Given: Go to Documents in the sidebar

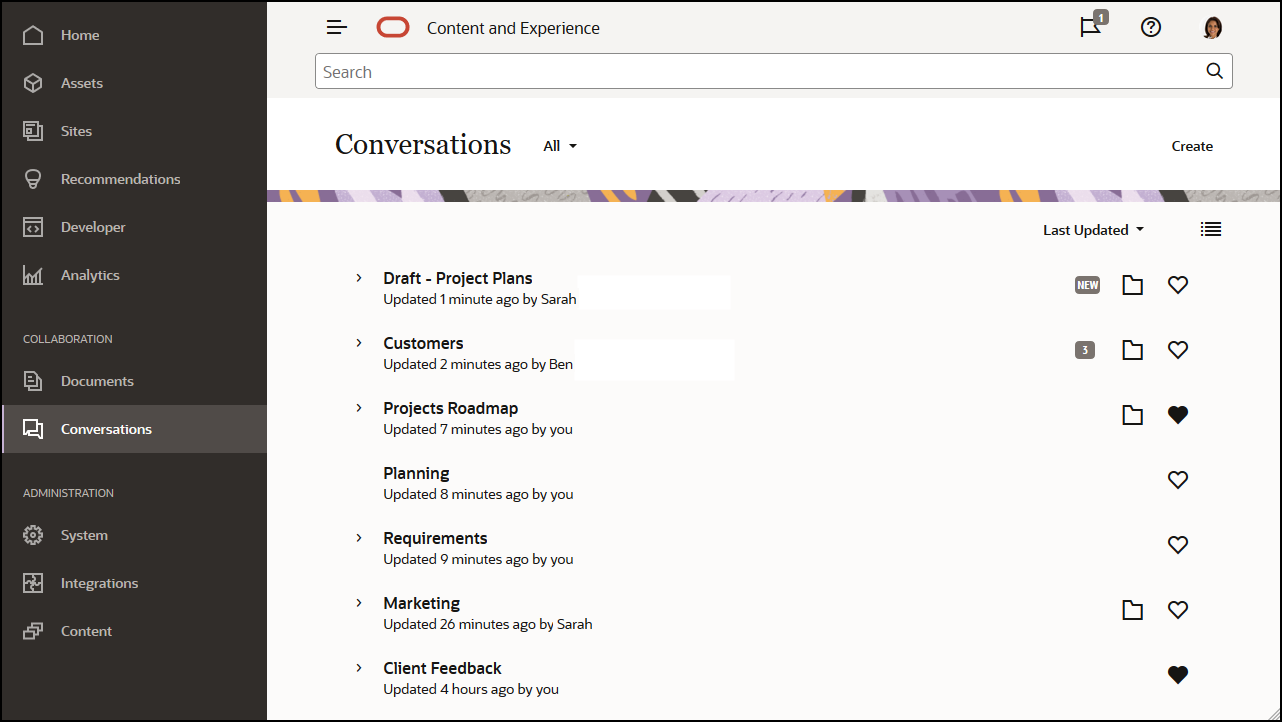Looking at the screenshot, I should coord(97,381).
